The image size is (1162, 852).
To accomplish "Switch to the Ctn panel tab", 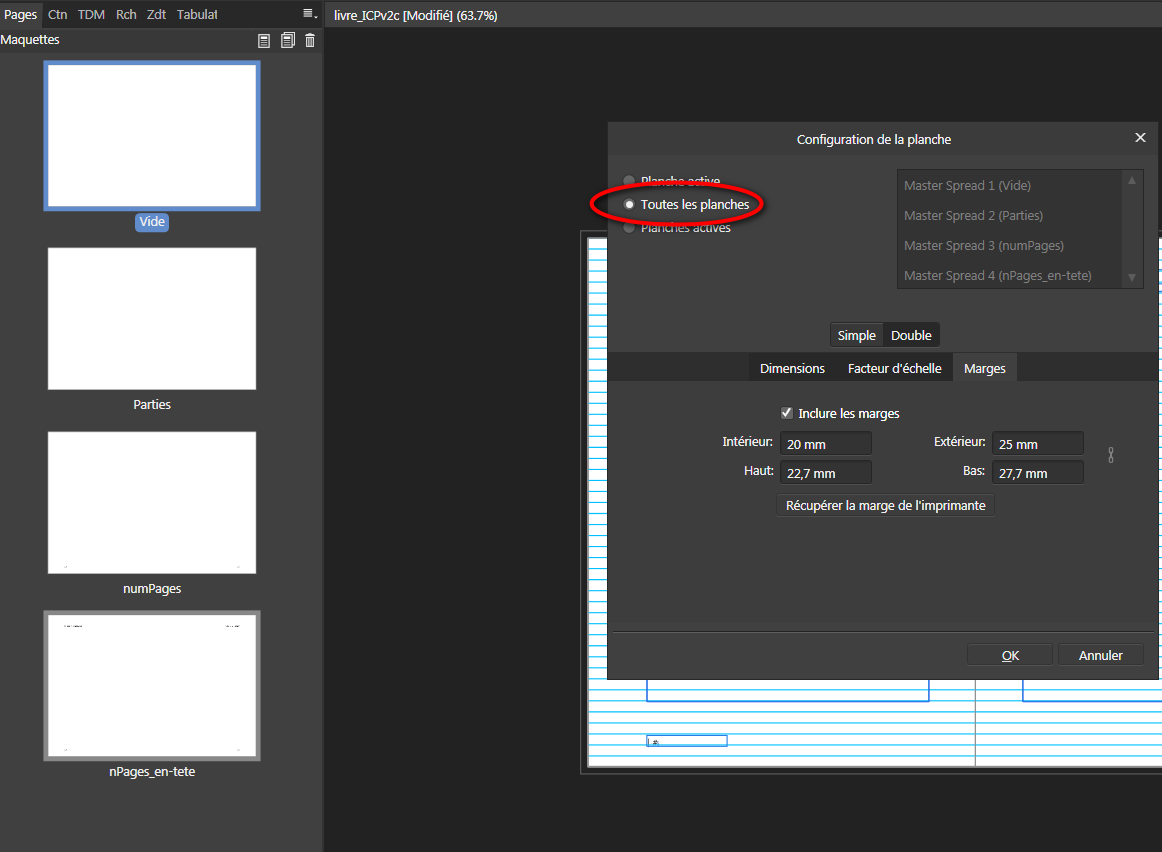I will click(x=58, y=14).
